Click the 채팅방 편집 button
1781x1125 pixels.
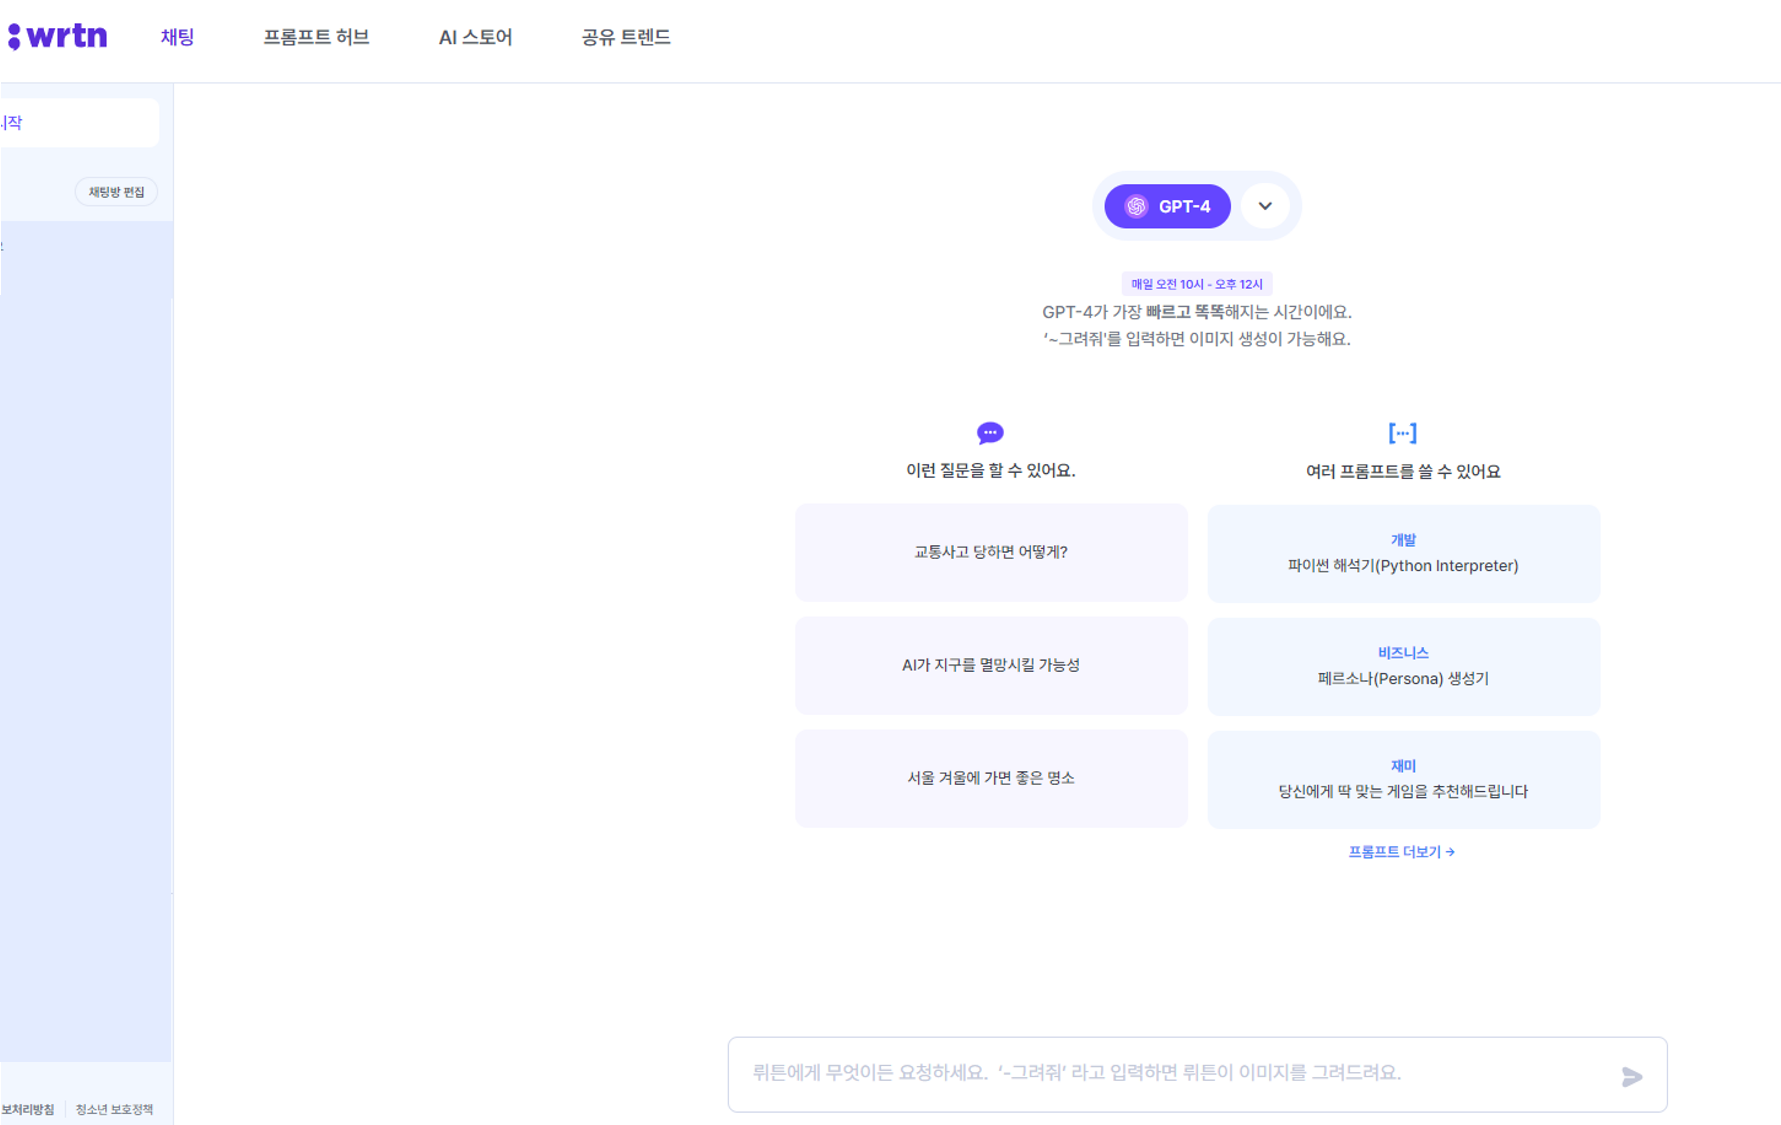click(116, 191)
